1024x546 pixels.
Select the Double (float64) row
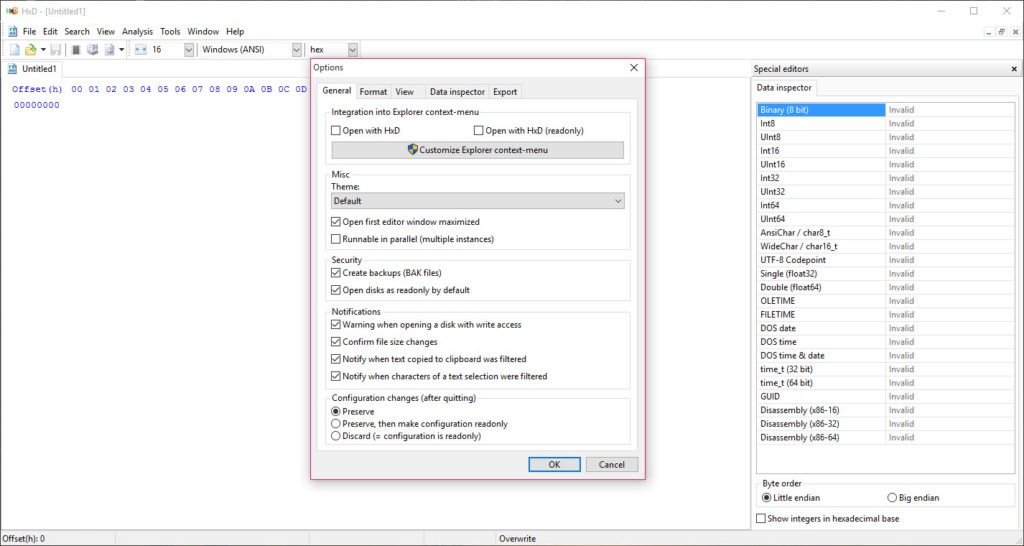(x=886, y=287)
